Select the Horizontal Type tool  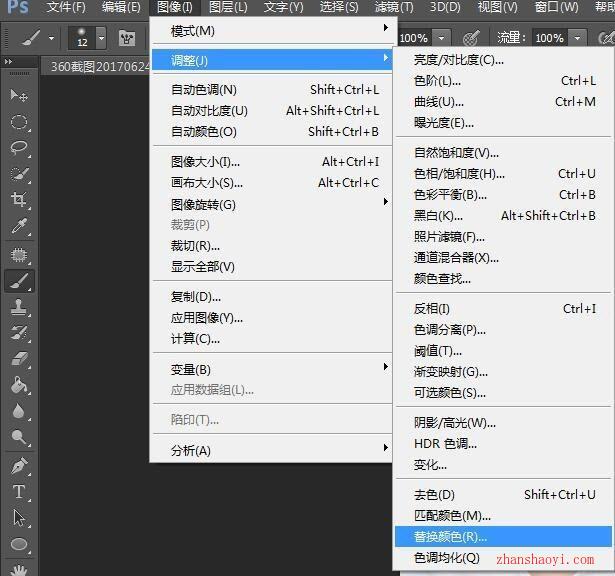(x=19, y=492)
